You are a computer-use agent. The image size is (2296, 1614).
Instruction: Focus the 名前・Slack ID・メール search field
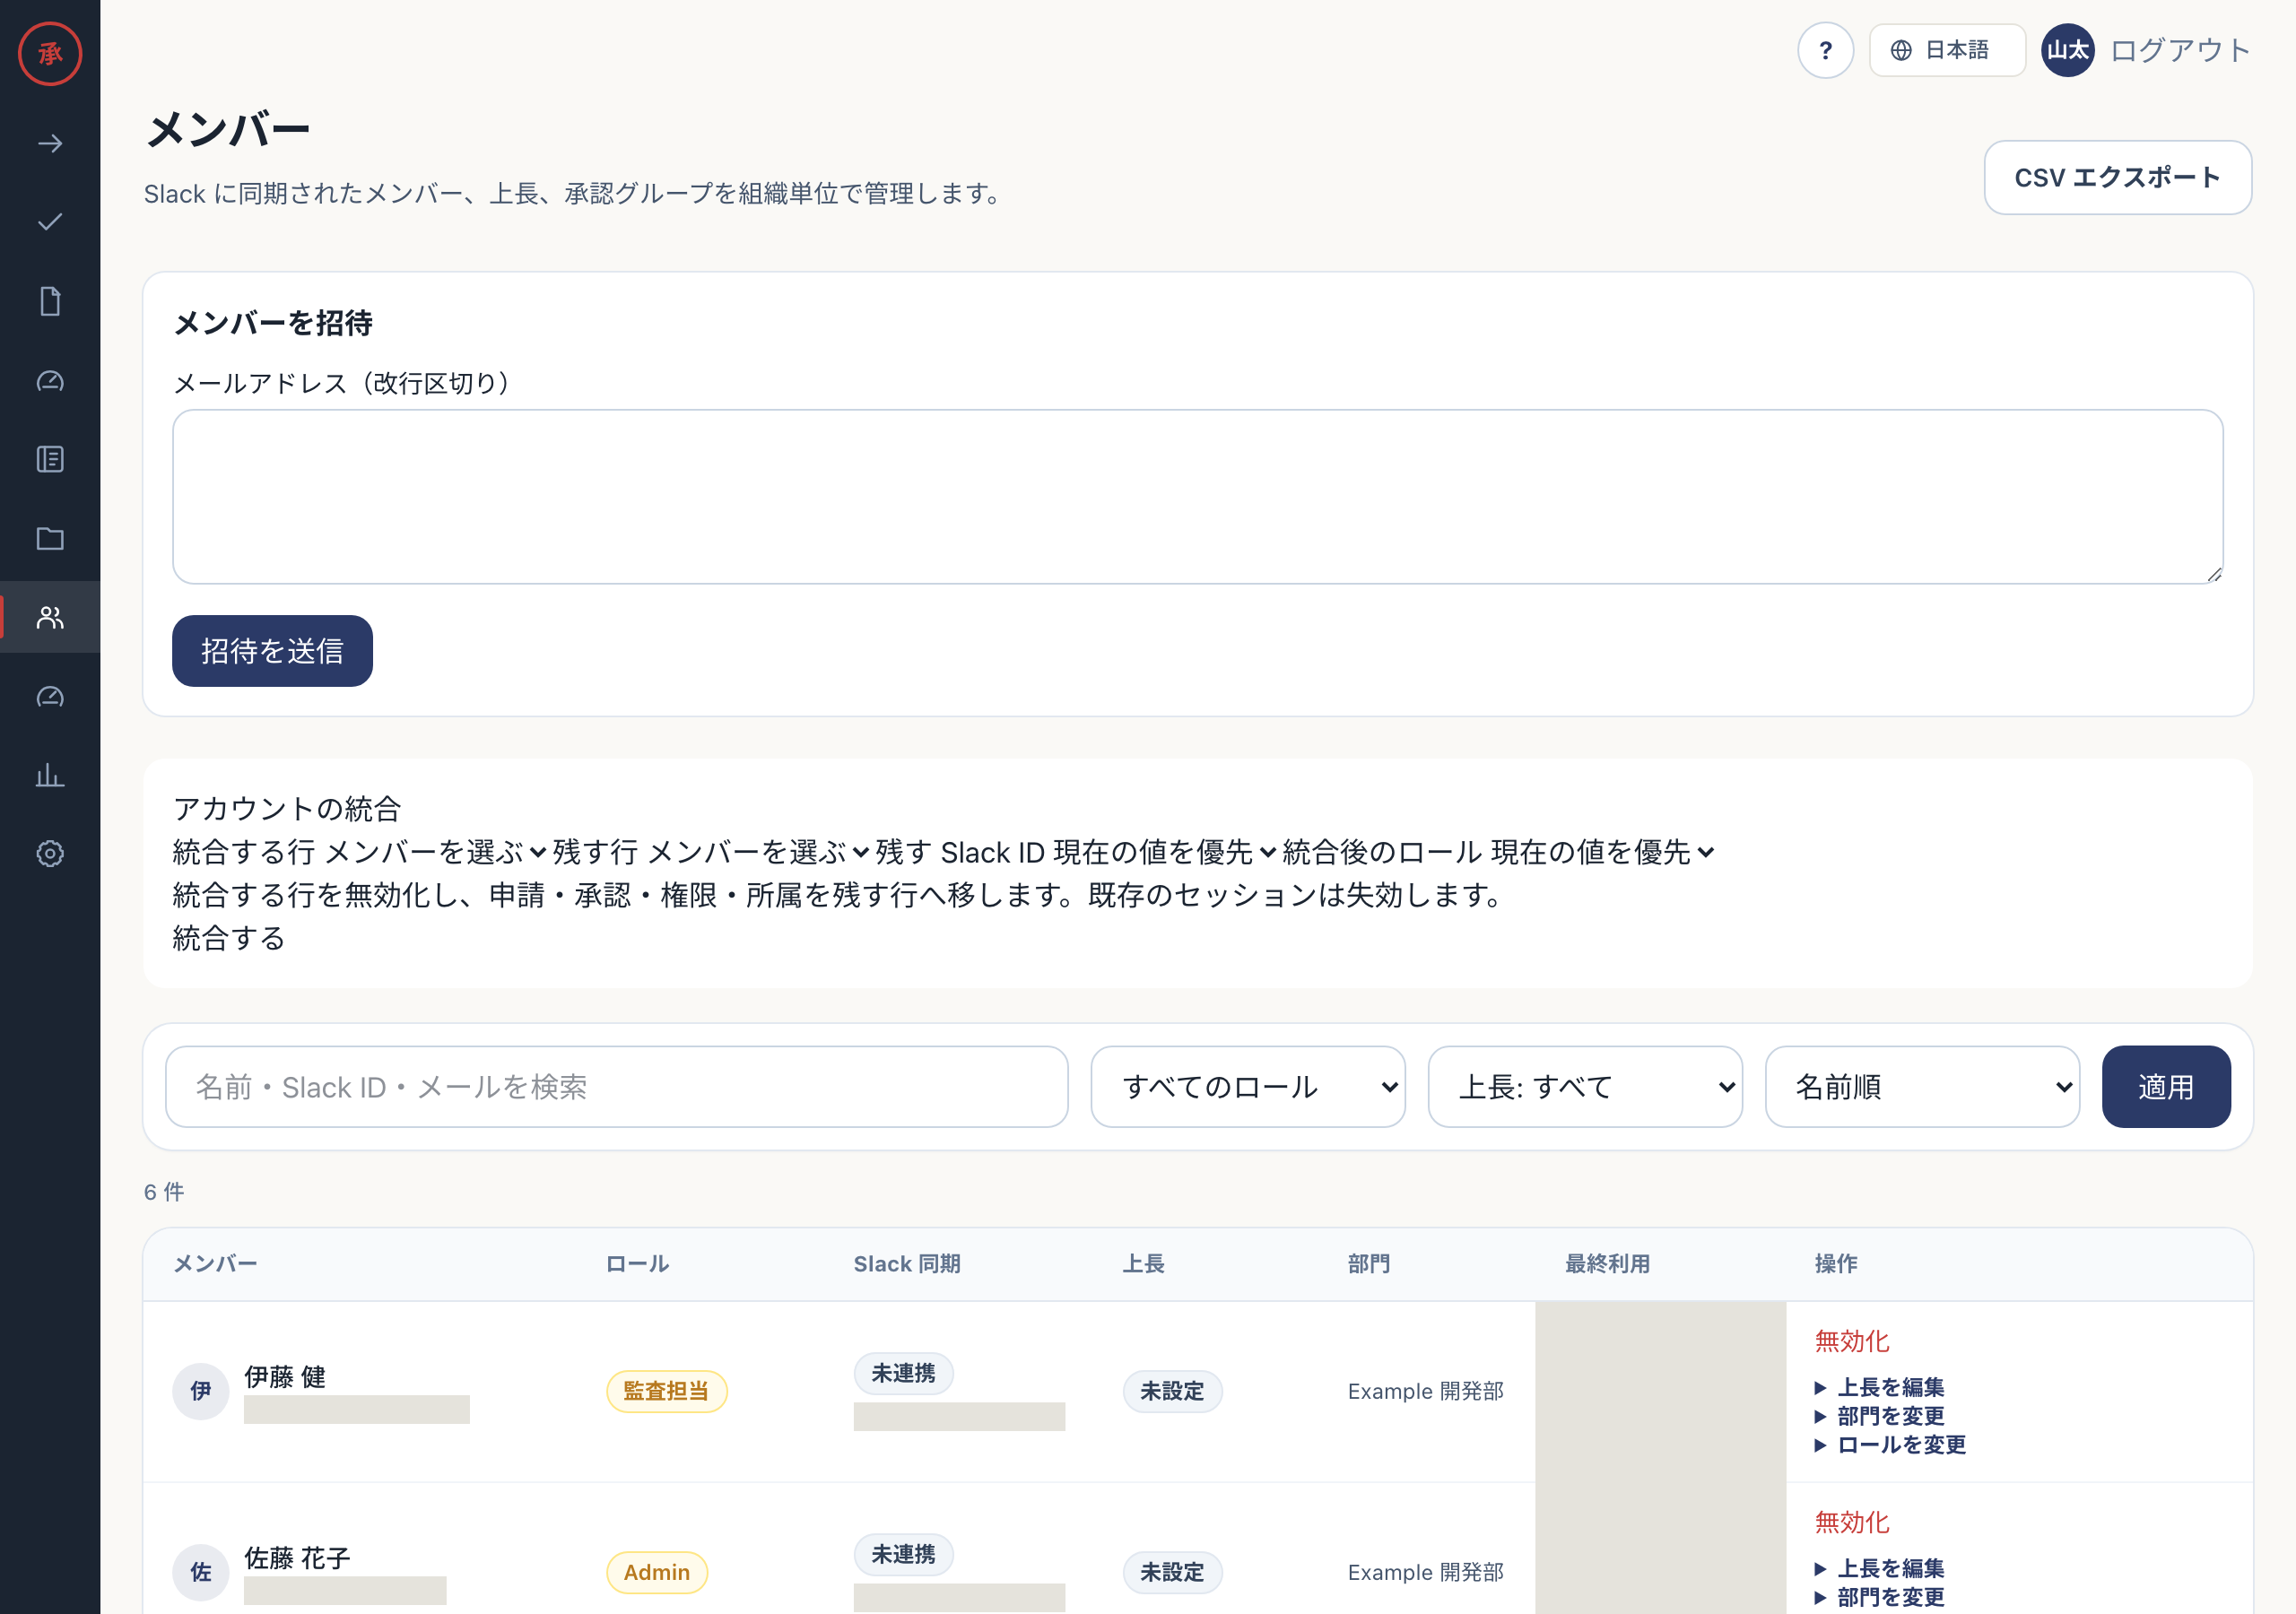coord(616,1087)
